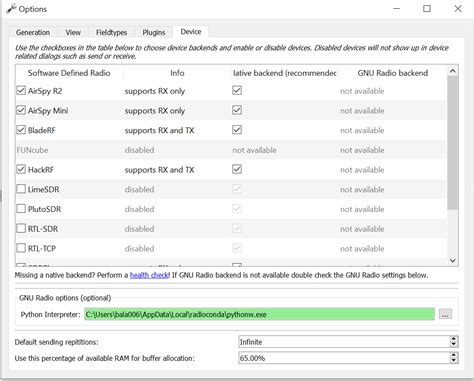The height and width of the screenshot is (381, 474).
Task: Click the Software Defined Radio column header
Action: pos(69,73)
